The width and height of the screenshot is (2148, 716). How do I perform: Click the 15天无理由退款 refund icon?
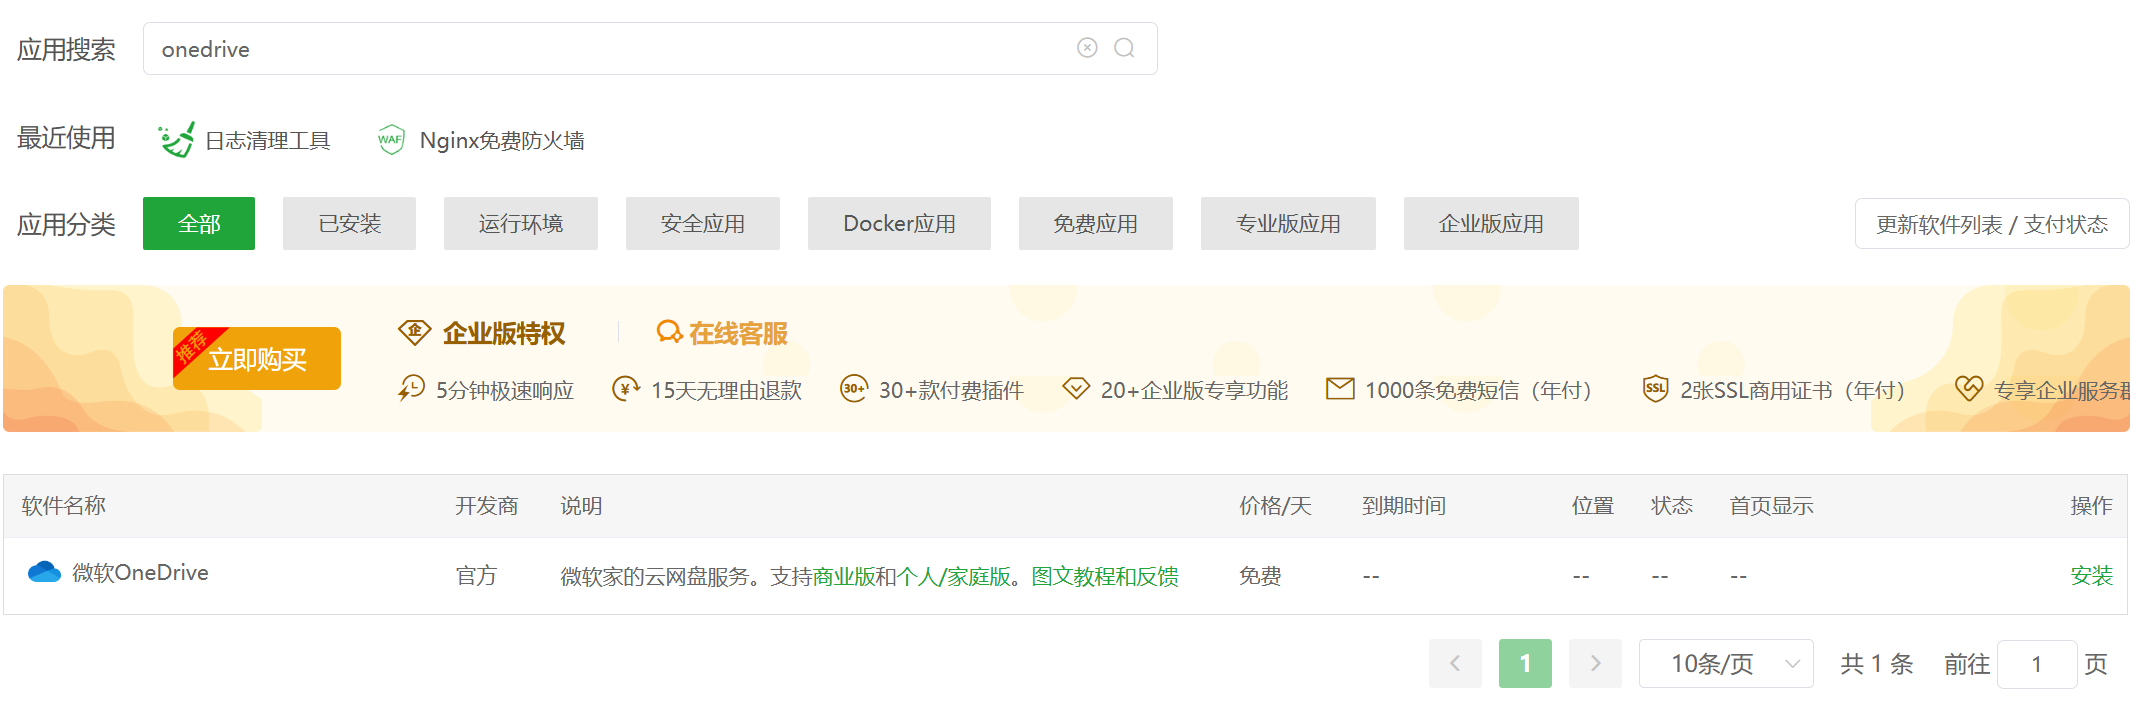coord(626,388)
